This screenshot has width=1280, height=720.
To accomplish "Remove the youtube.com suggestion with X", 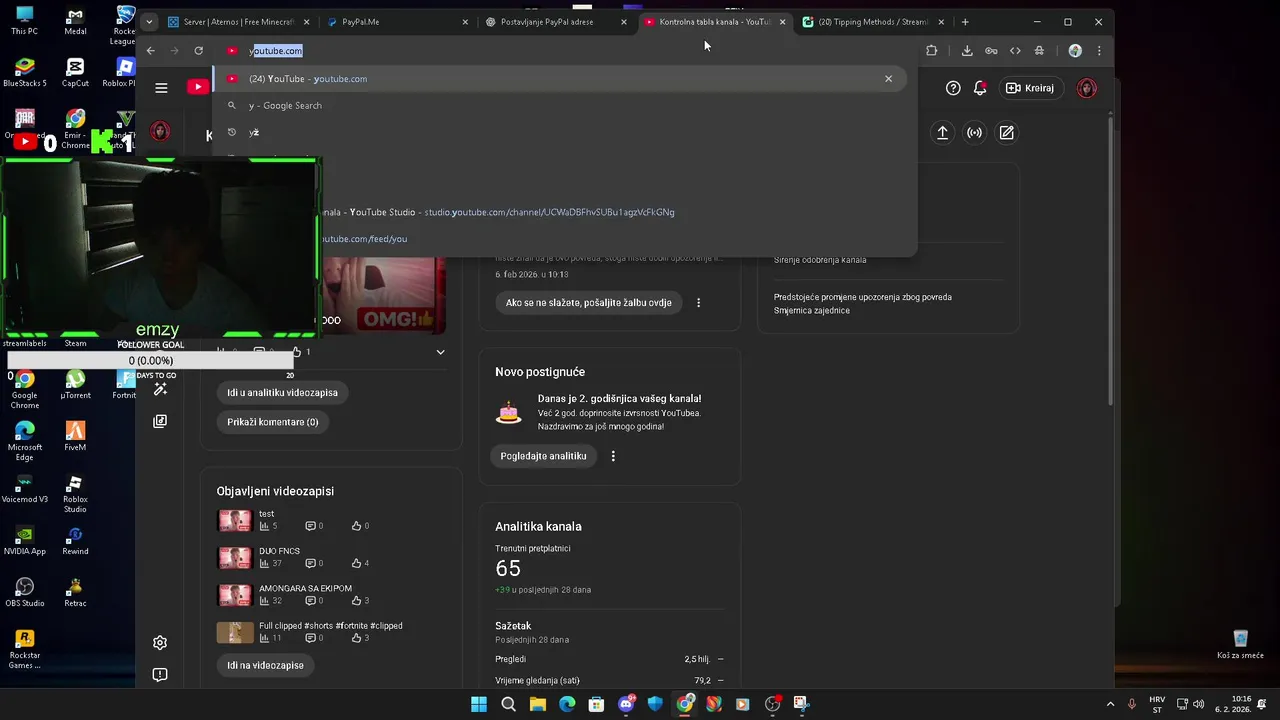I will pyautogui.click(x=888, y=79).
